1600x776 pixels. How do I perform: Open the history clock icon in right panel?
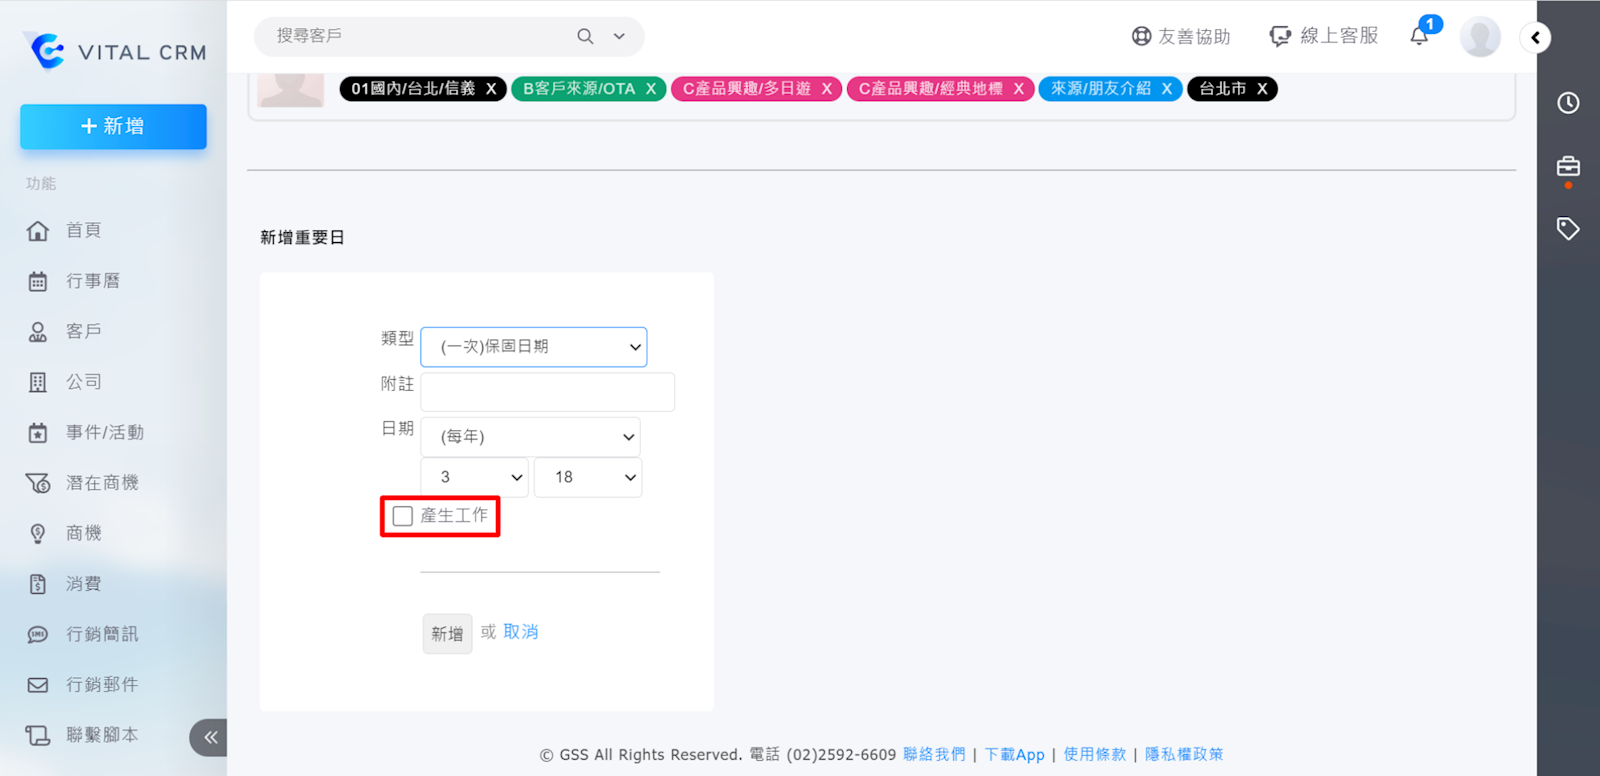[1568, 103]
